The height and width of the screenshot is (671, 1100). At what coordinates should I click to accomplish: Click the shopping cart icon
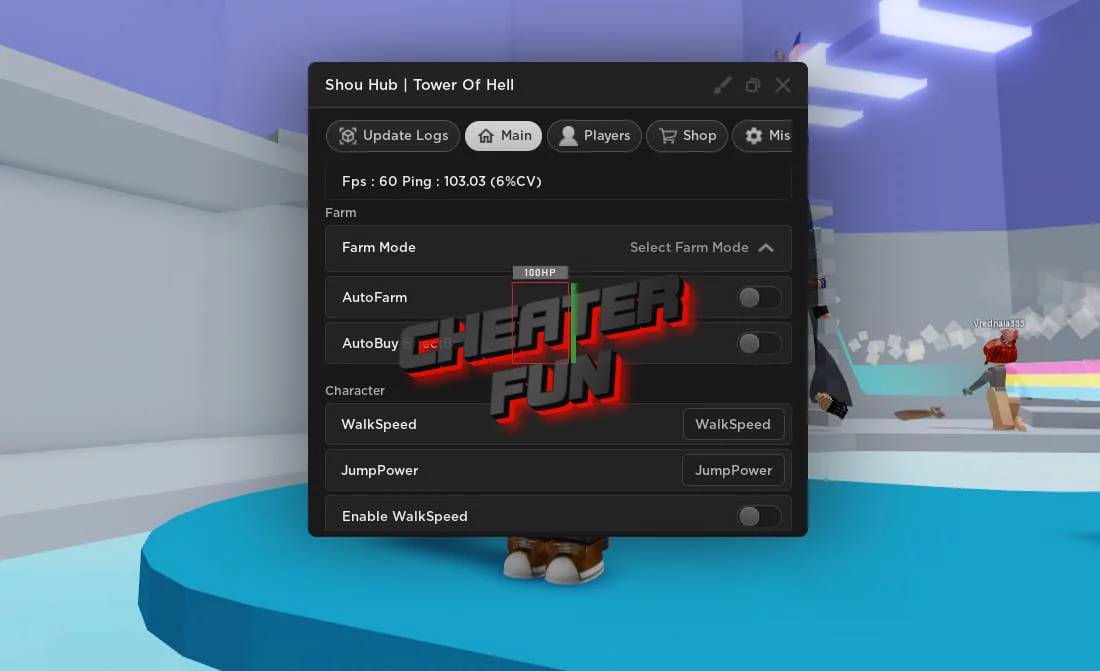tap(668, 135)
